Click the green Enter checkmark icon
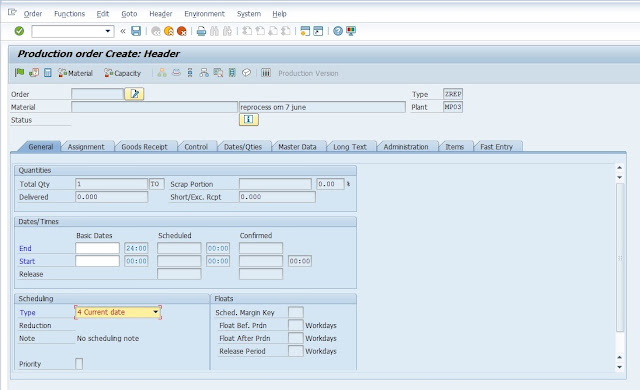 coord(19,31)
